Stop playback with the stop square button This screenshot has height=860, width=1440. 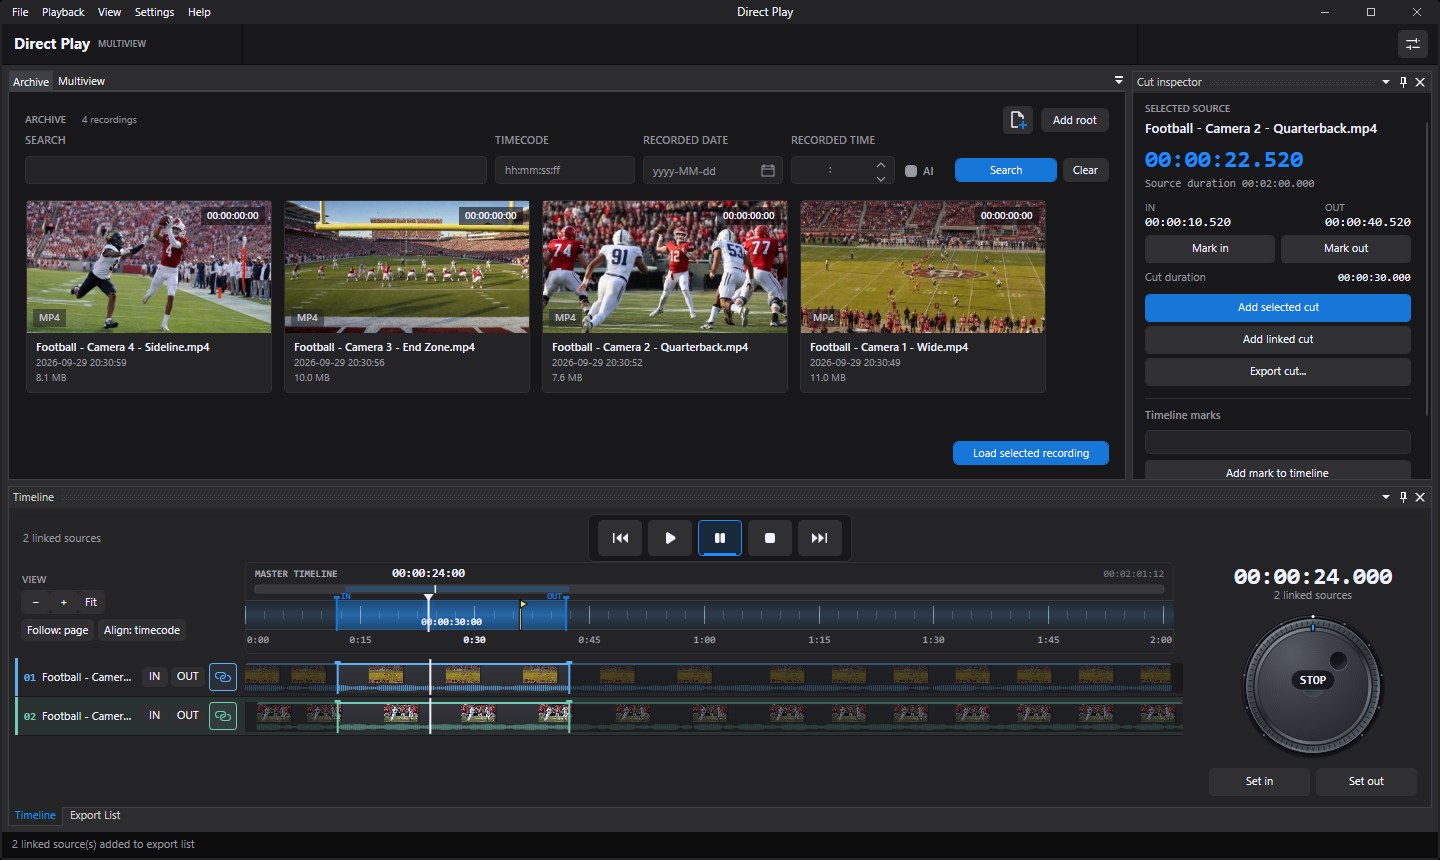(770, 538)
